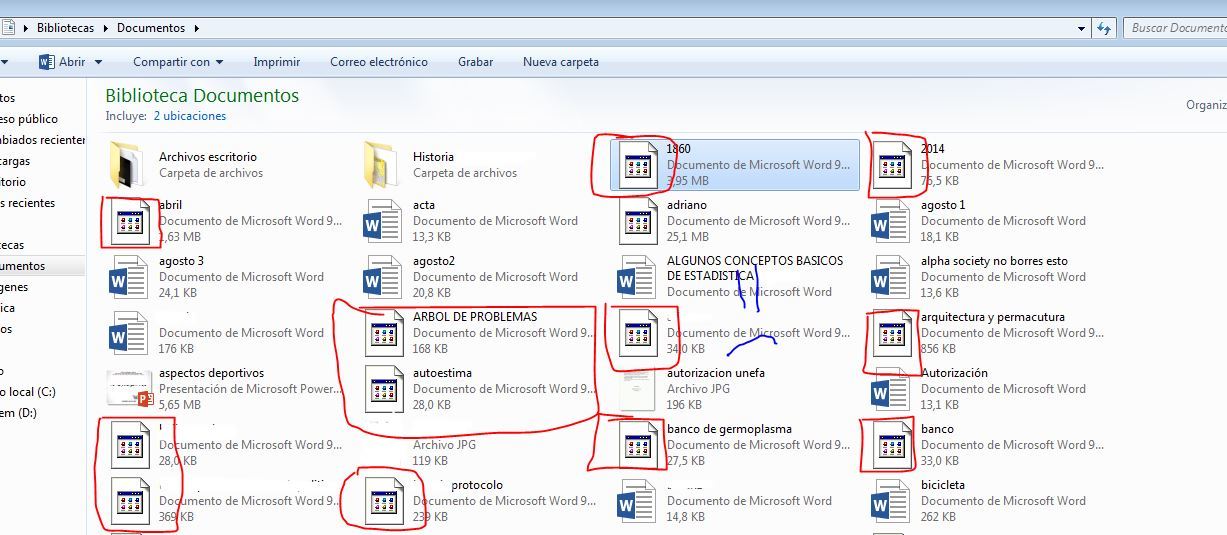This screenshot has width=1227, height=535.
Task: Expand the address bar history dropdown
Action: 1082,28
